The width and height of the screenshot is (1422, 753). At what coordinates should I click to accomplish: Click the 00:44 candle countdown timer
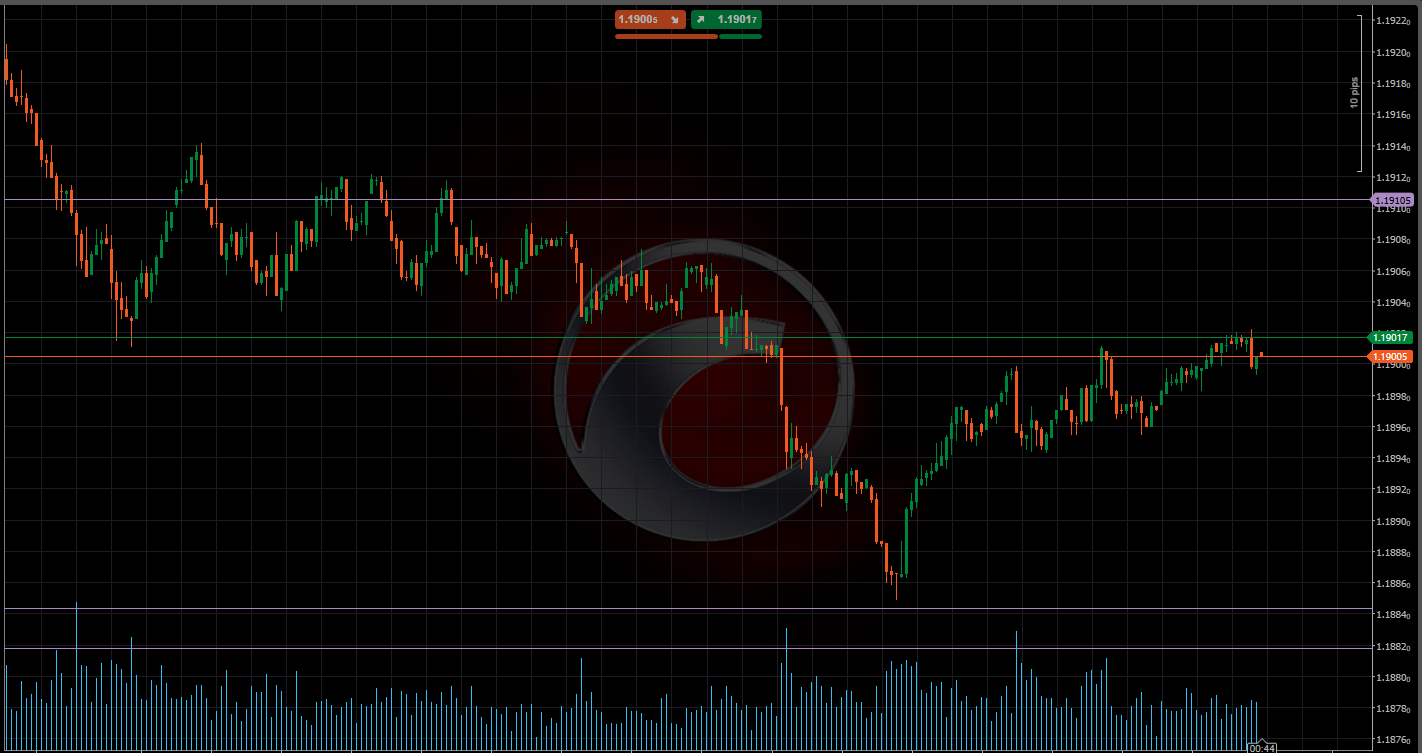tap(1262, 747)
